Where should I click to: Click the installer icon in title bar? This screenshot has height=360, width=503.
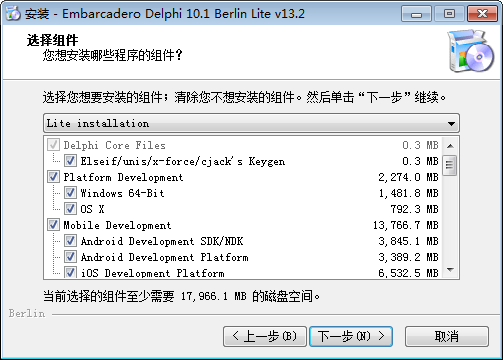pyautogui.click(x=13, y=13)
